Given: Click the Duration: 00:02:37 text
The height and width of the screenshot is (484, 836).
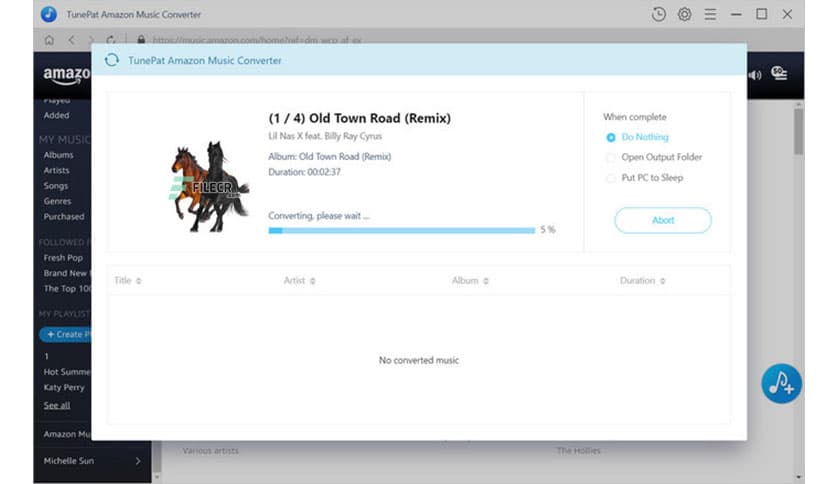Looking at the screenshot, I should tap(304, 172).
